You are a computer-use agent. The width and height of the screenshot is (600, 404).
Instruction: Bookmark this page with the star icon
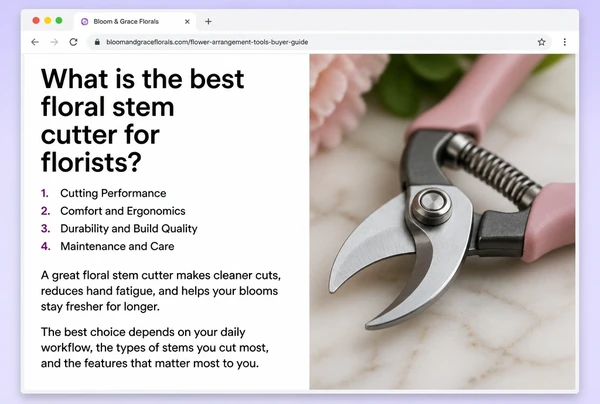pos(541,42)
